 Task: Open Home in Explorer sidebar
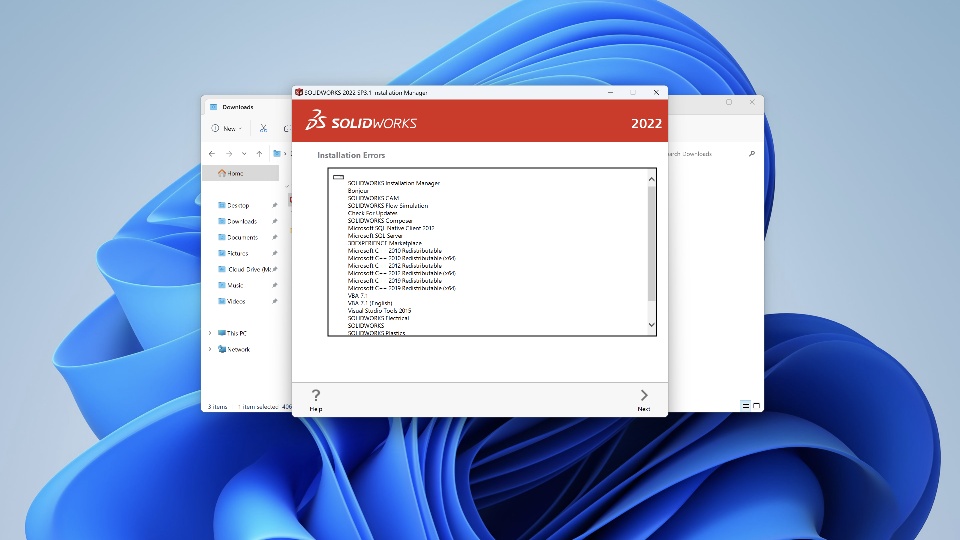[241, 173]
